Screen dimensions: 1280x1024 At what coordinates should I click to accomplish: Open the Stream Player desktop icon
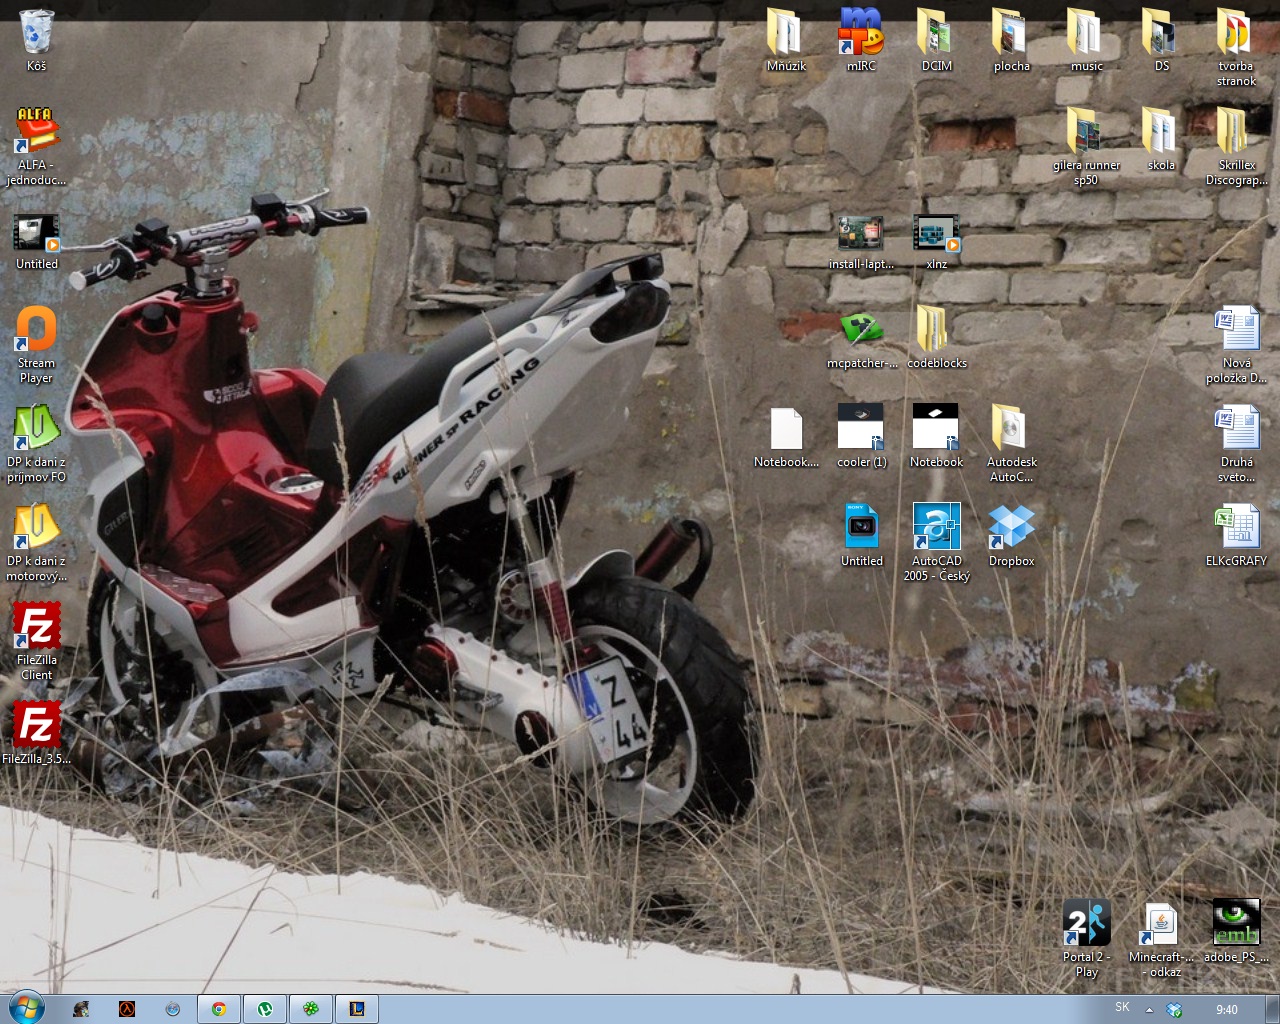(x=36, y=331)
